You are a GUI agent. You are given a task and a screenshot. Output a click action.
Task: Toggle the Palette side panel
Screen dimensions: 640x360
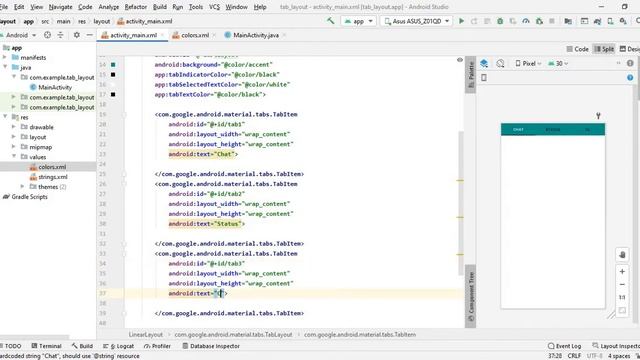471,75
